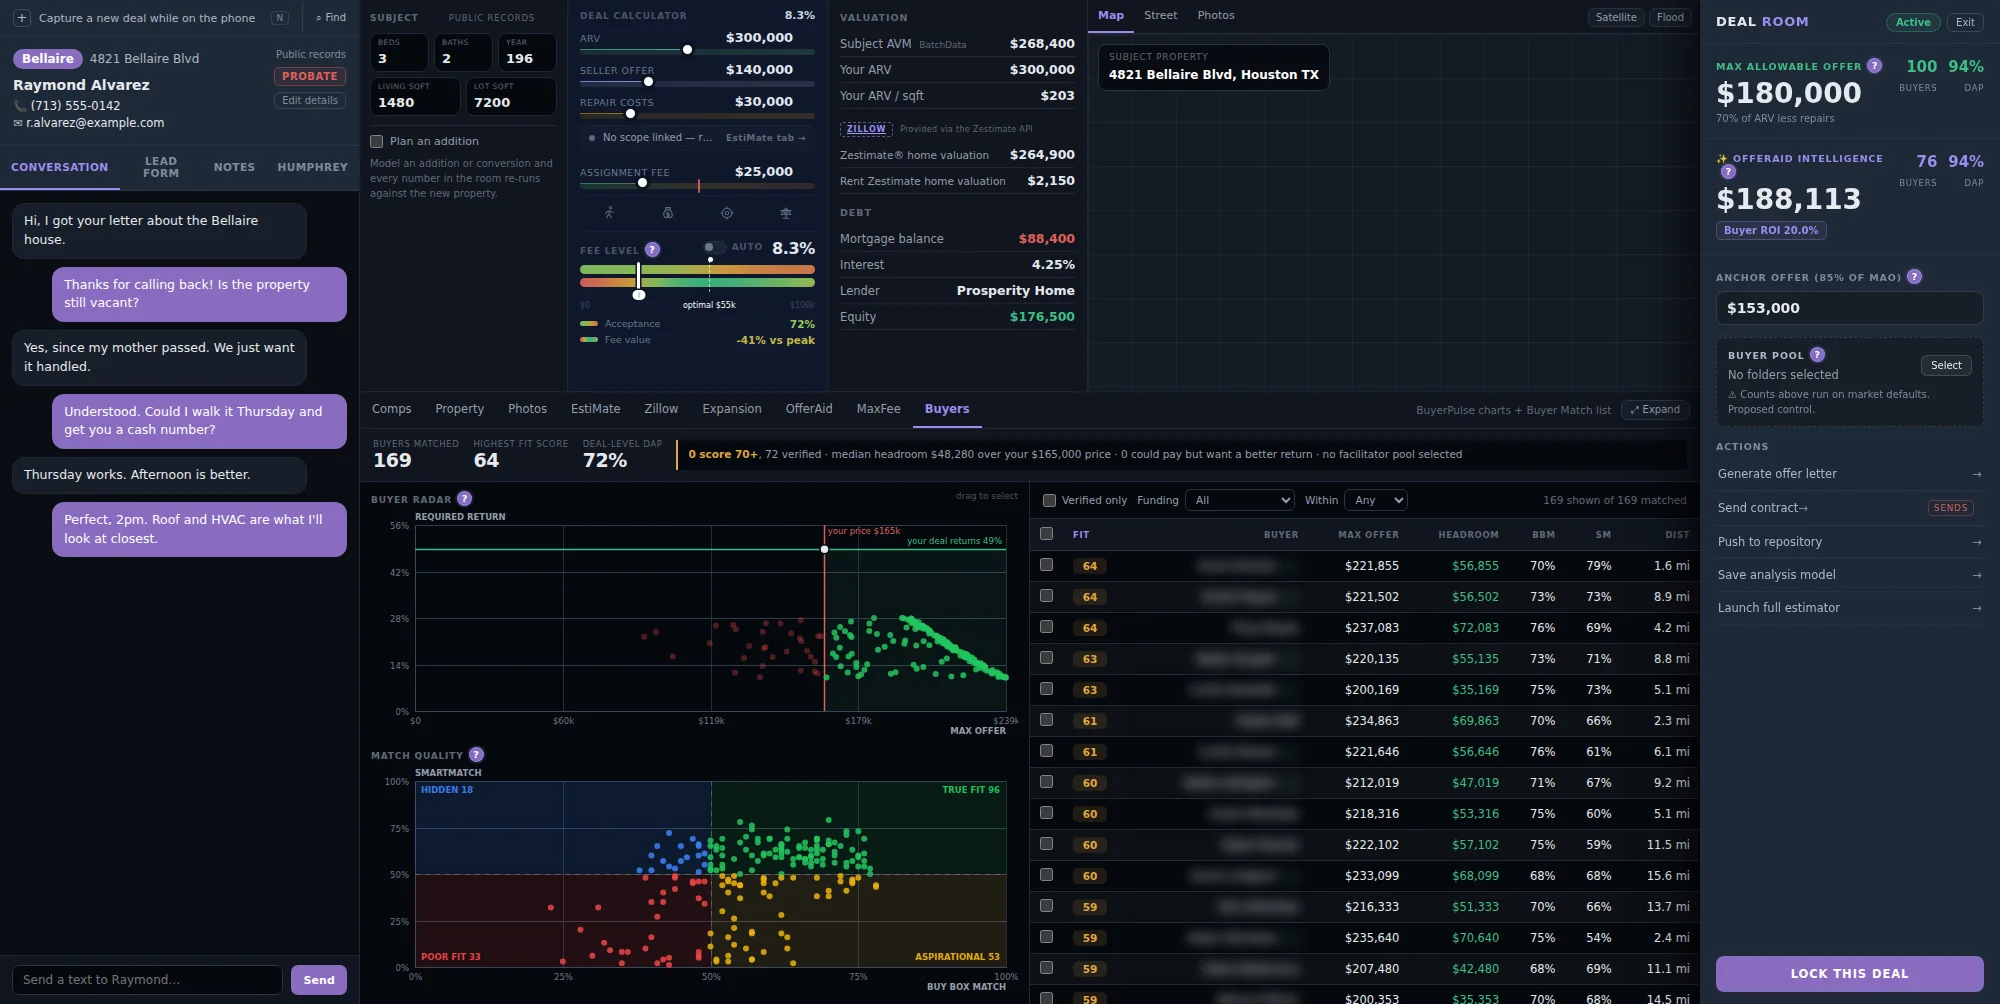Screen dimensions: 2000x1004
Task: Check the buyer row with max offer $220,135
Action: click(x=1047, y=658)
